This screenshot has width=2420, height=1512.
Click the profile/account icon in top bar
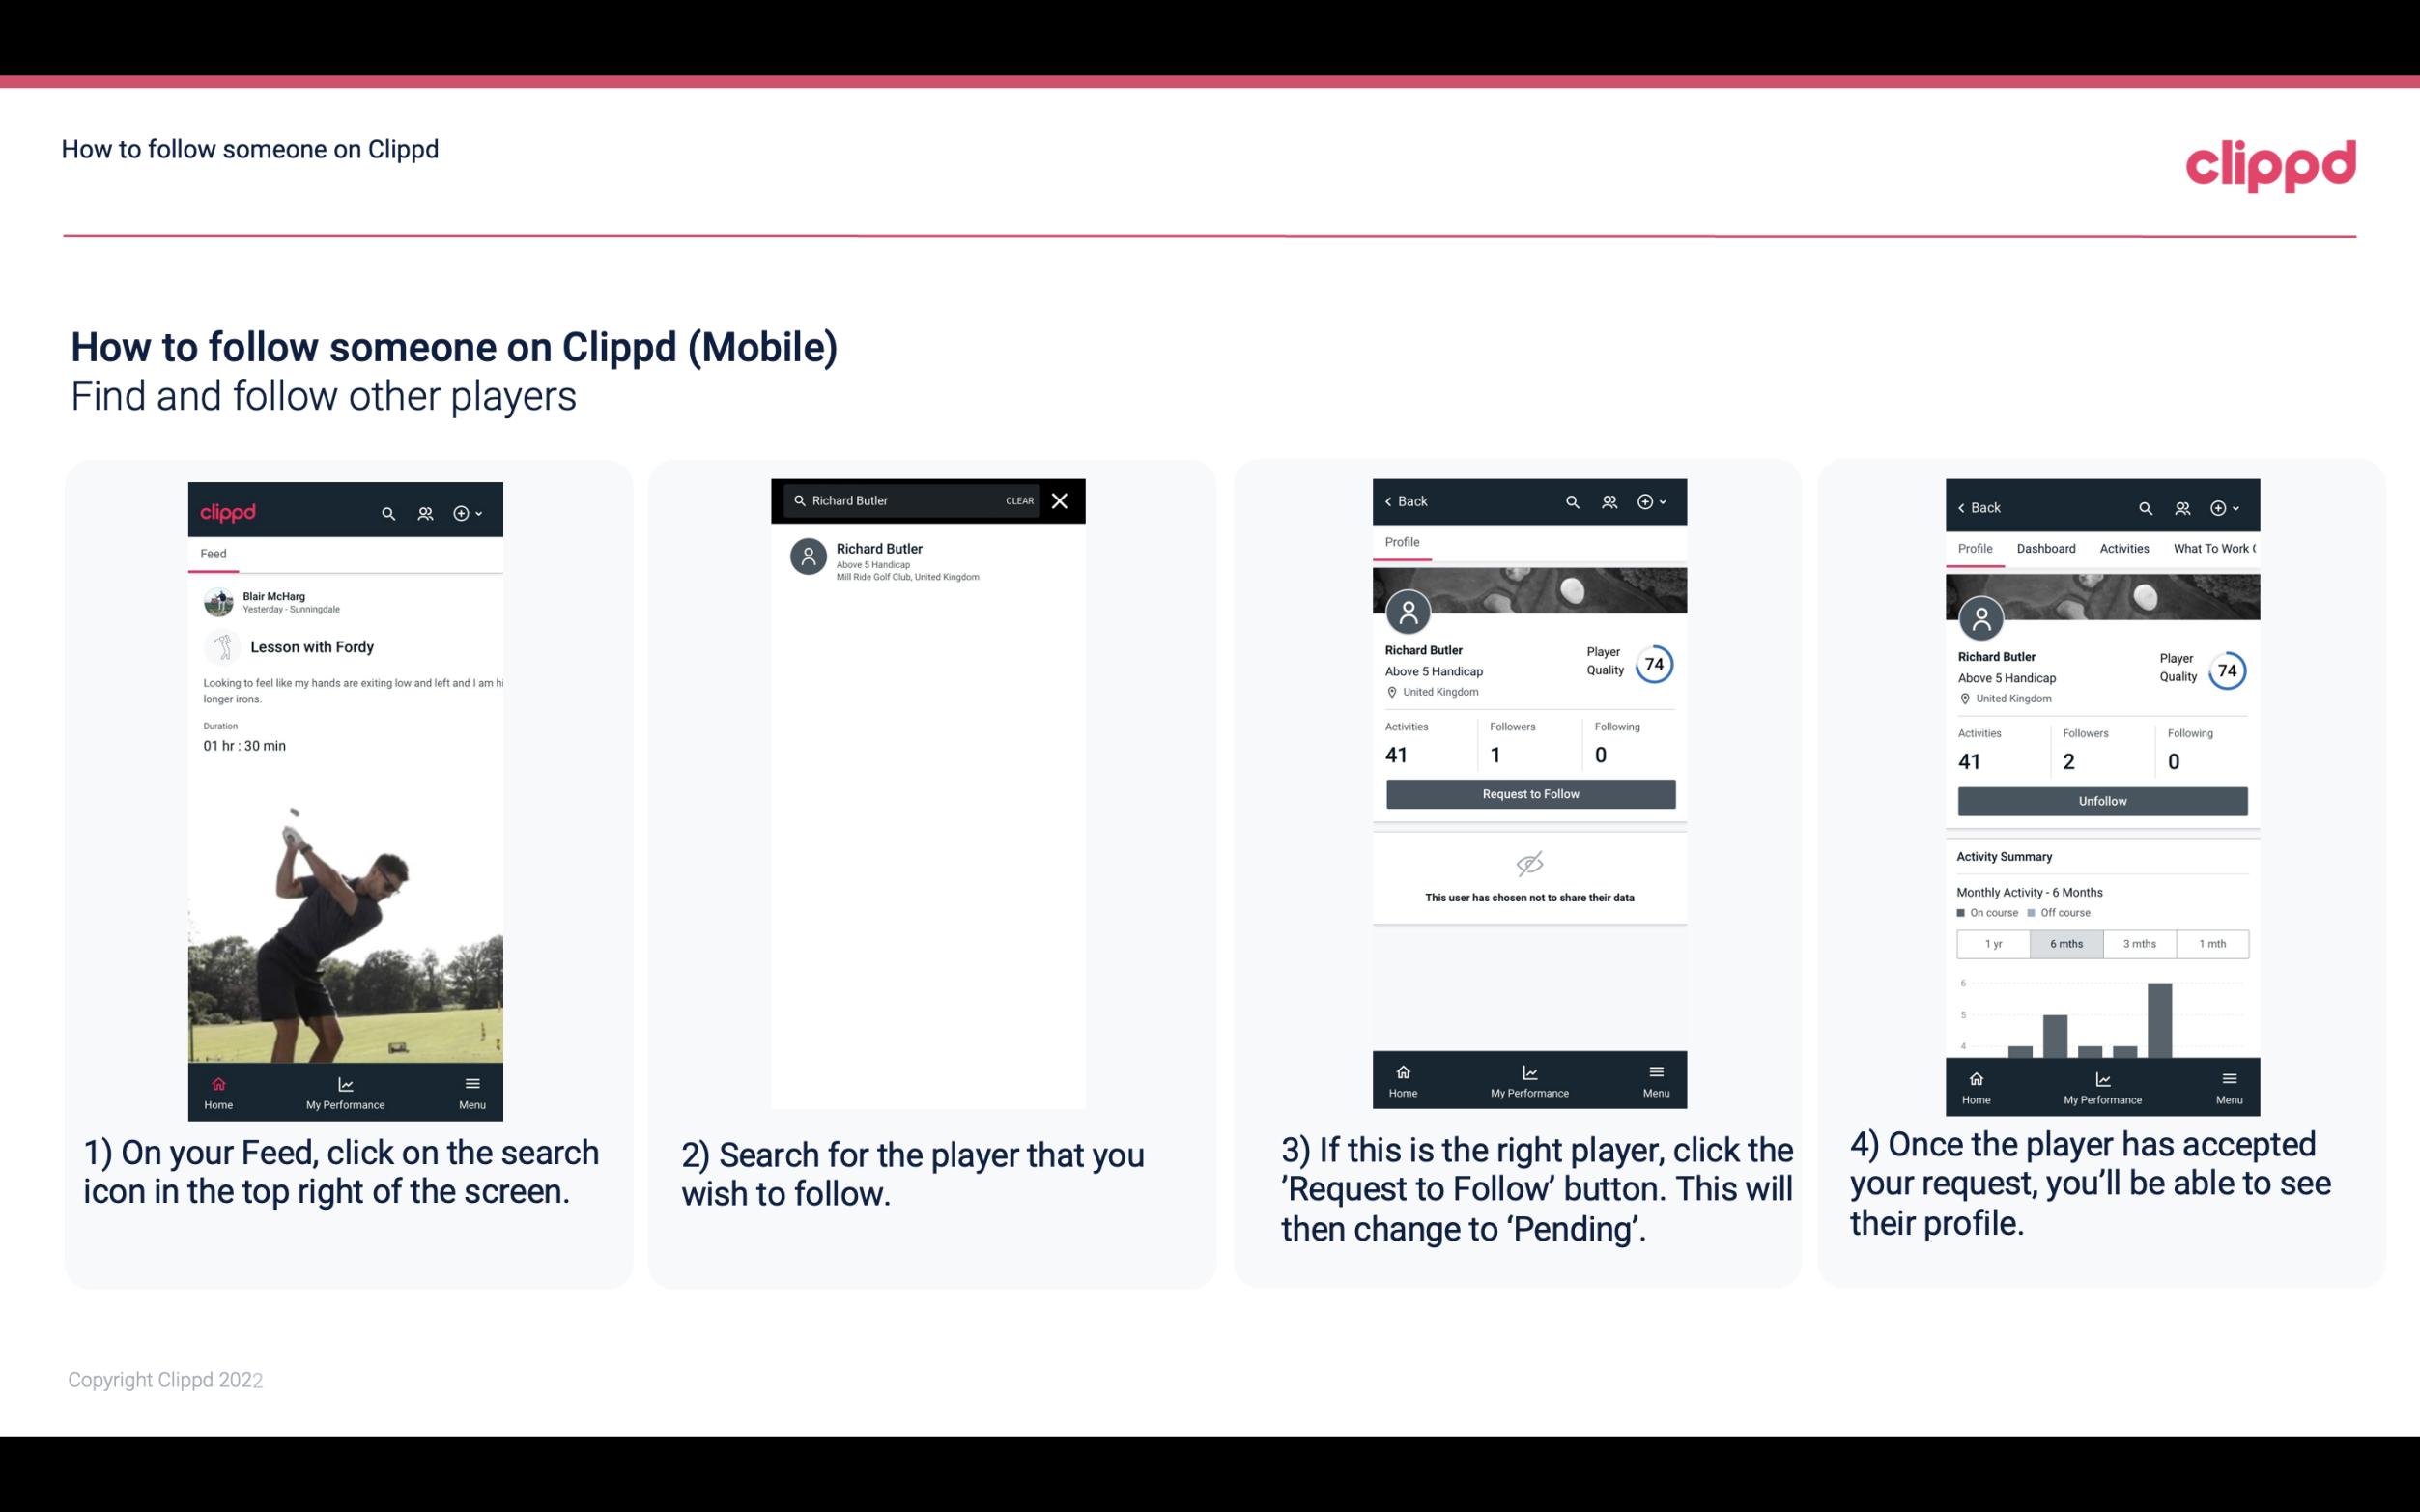coord(425,510)
